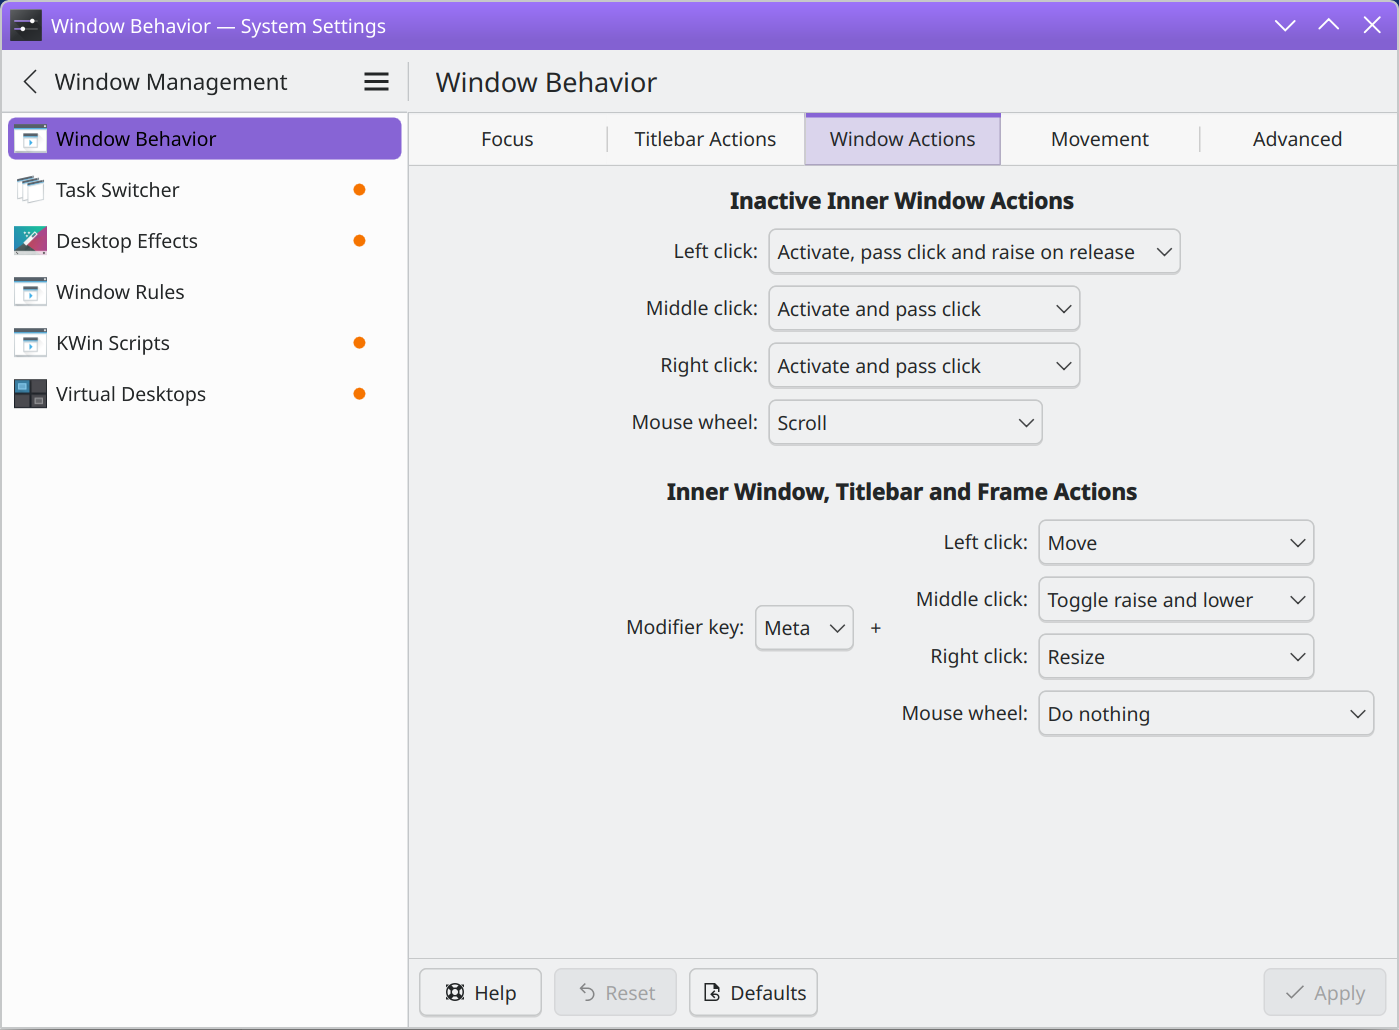Open the Movement tab
Image resolution: width=1399 pixels, height=1030 pixels.
(1099, 139)
